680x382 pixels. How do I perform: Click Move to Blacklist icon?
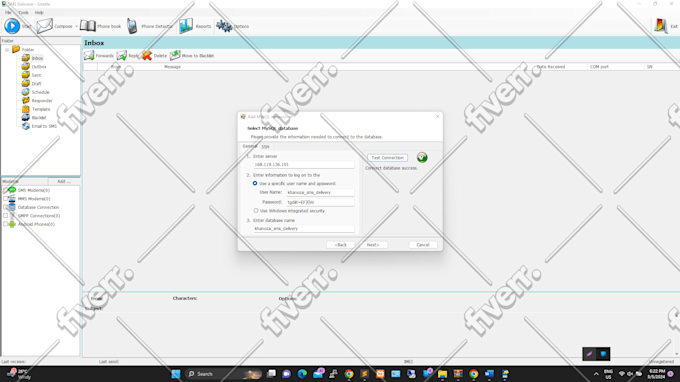(x=175, y=56)
